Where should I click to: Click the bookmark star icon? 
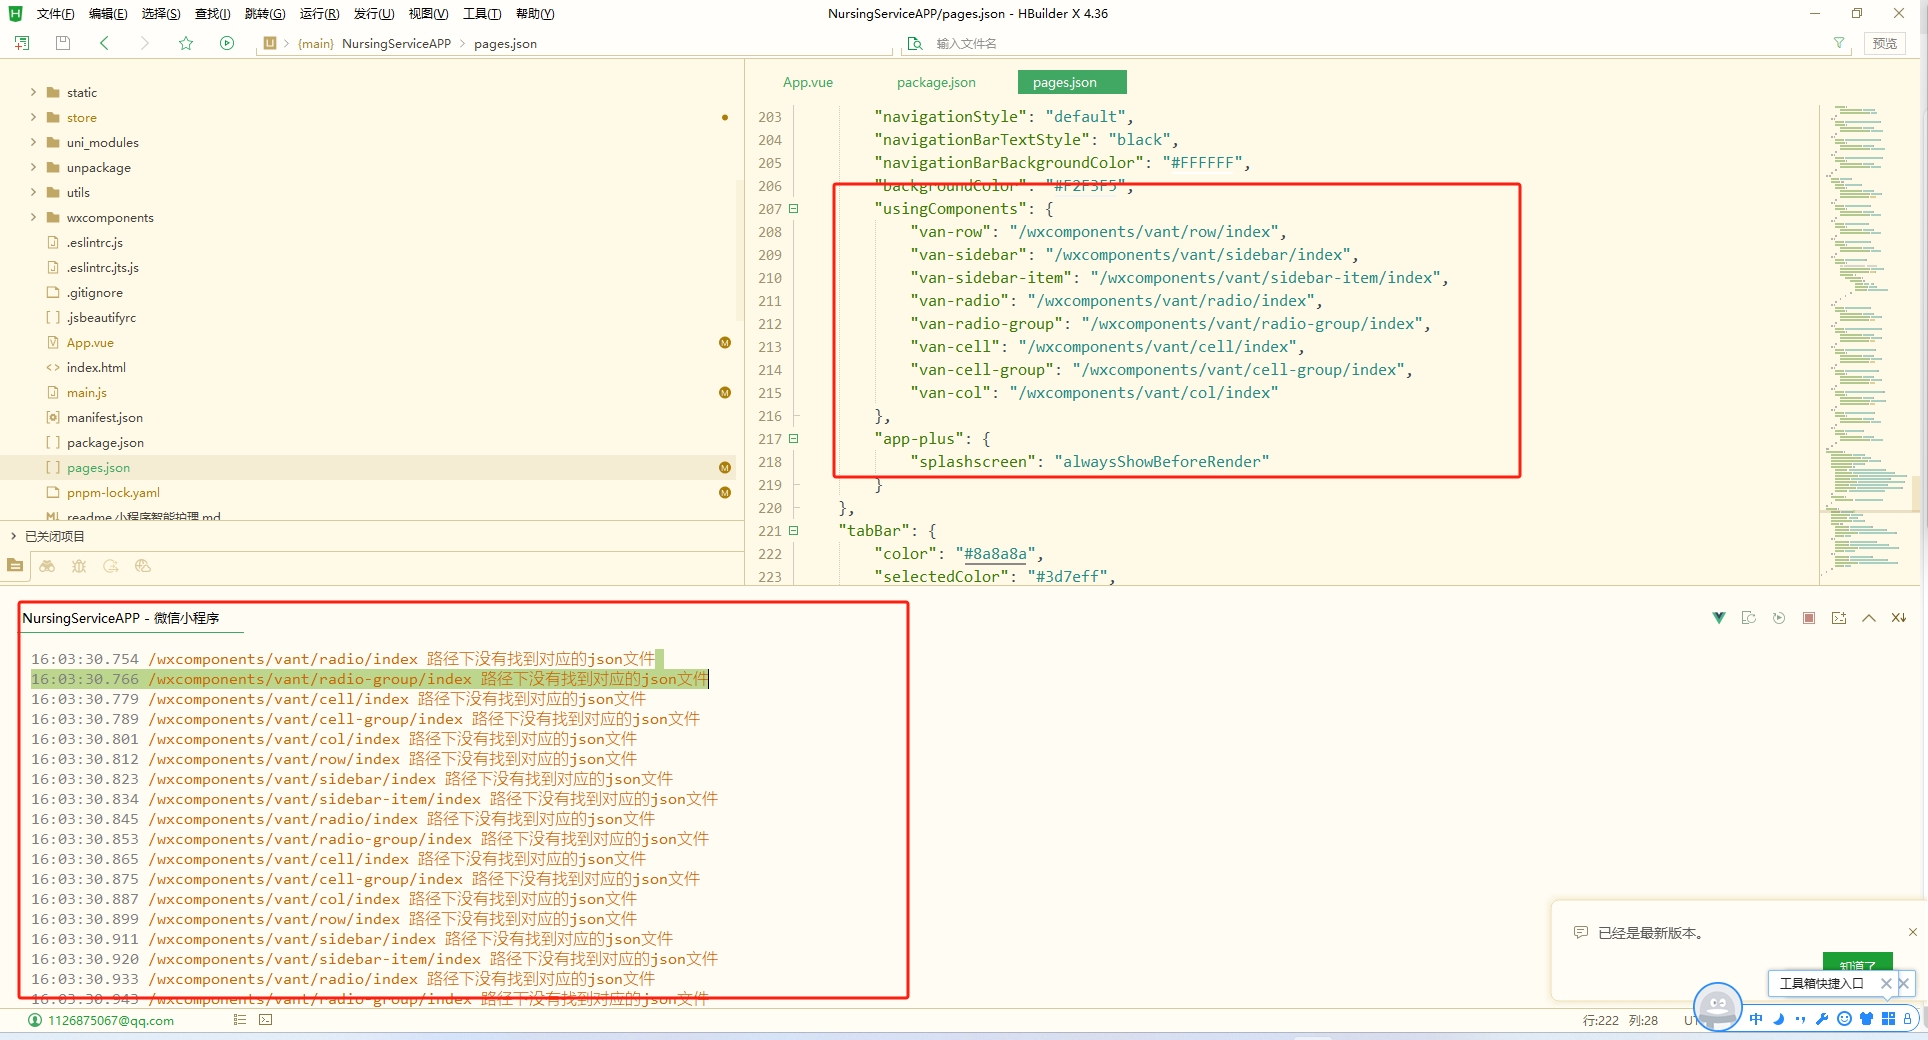click(x=186, y=43)
